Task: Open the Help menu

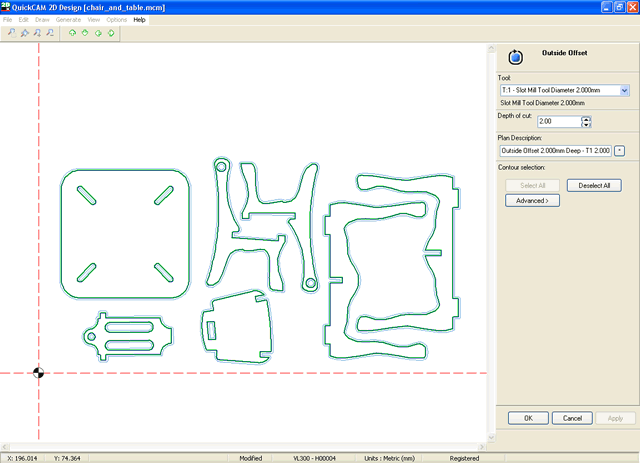Action: [x=139, y=20]
